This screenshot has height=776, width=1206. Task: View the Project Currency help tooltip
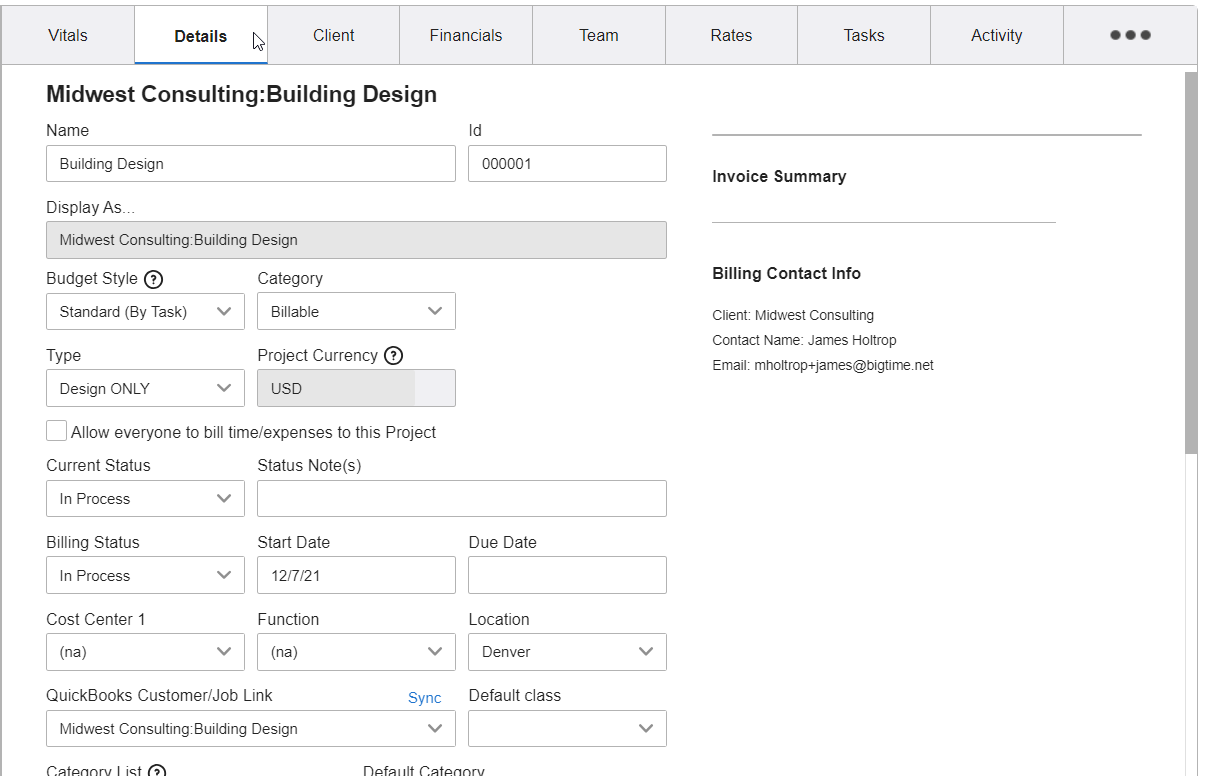(x=393, y=355)
